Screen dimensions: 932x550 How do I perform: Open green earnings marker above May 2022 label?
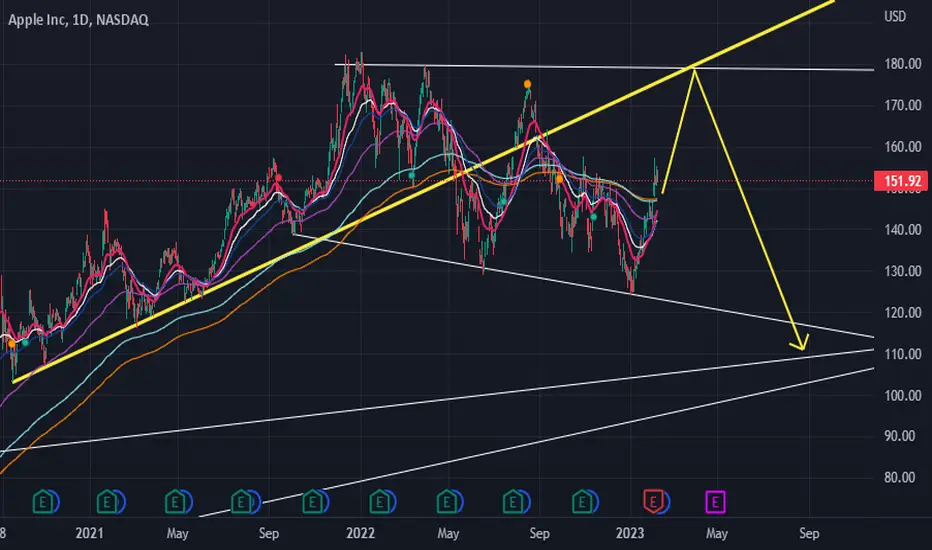[446, 501]
